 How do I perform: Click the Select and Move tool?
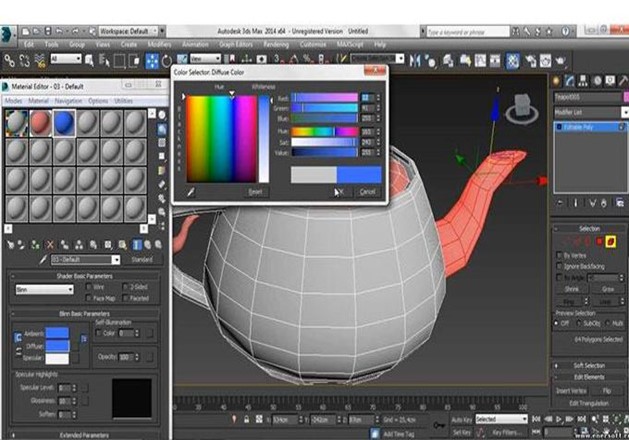click(153, 61)
